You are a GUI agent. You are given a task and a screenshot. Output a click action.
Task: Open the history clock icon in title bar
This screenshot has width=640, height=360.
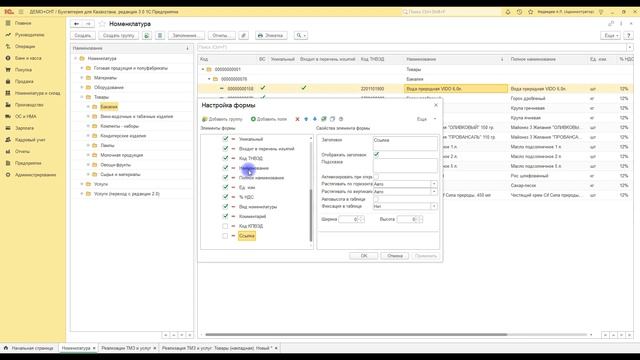point(519,12)
